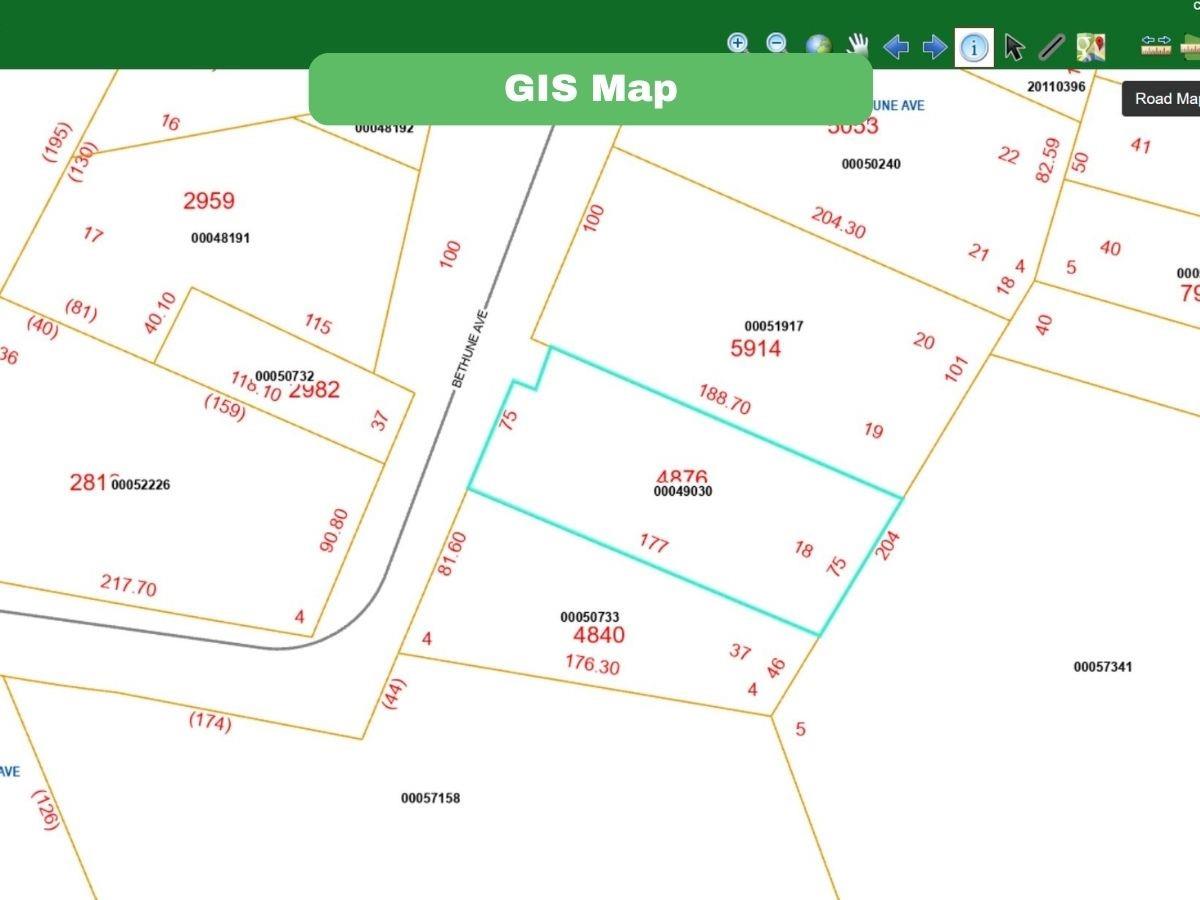Click the Road Map button
Viewport: 1200px width, 900px height.
[1165, 99]
